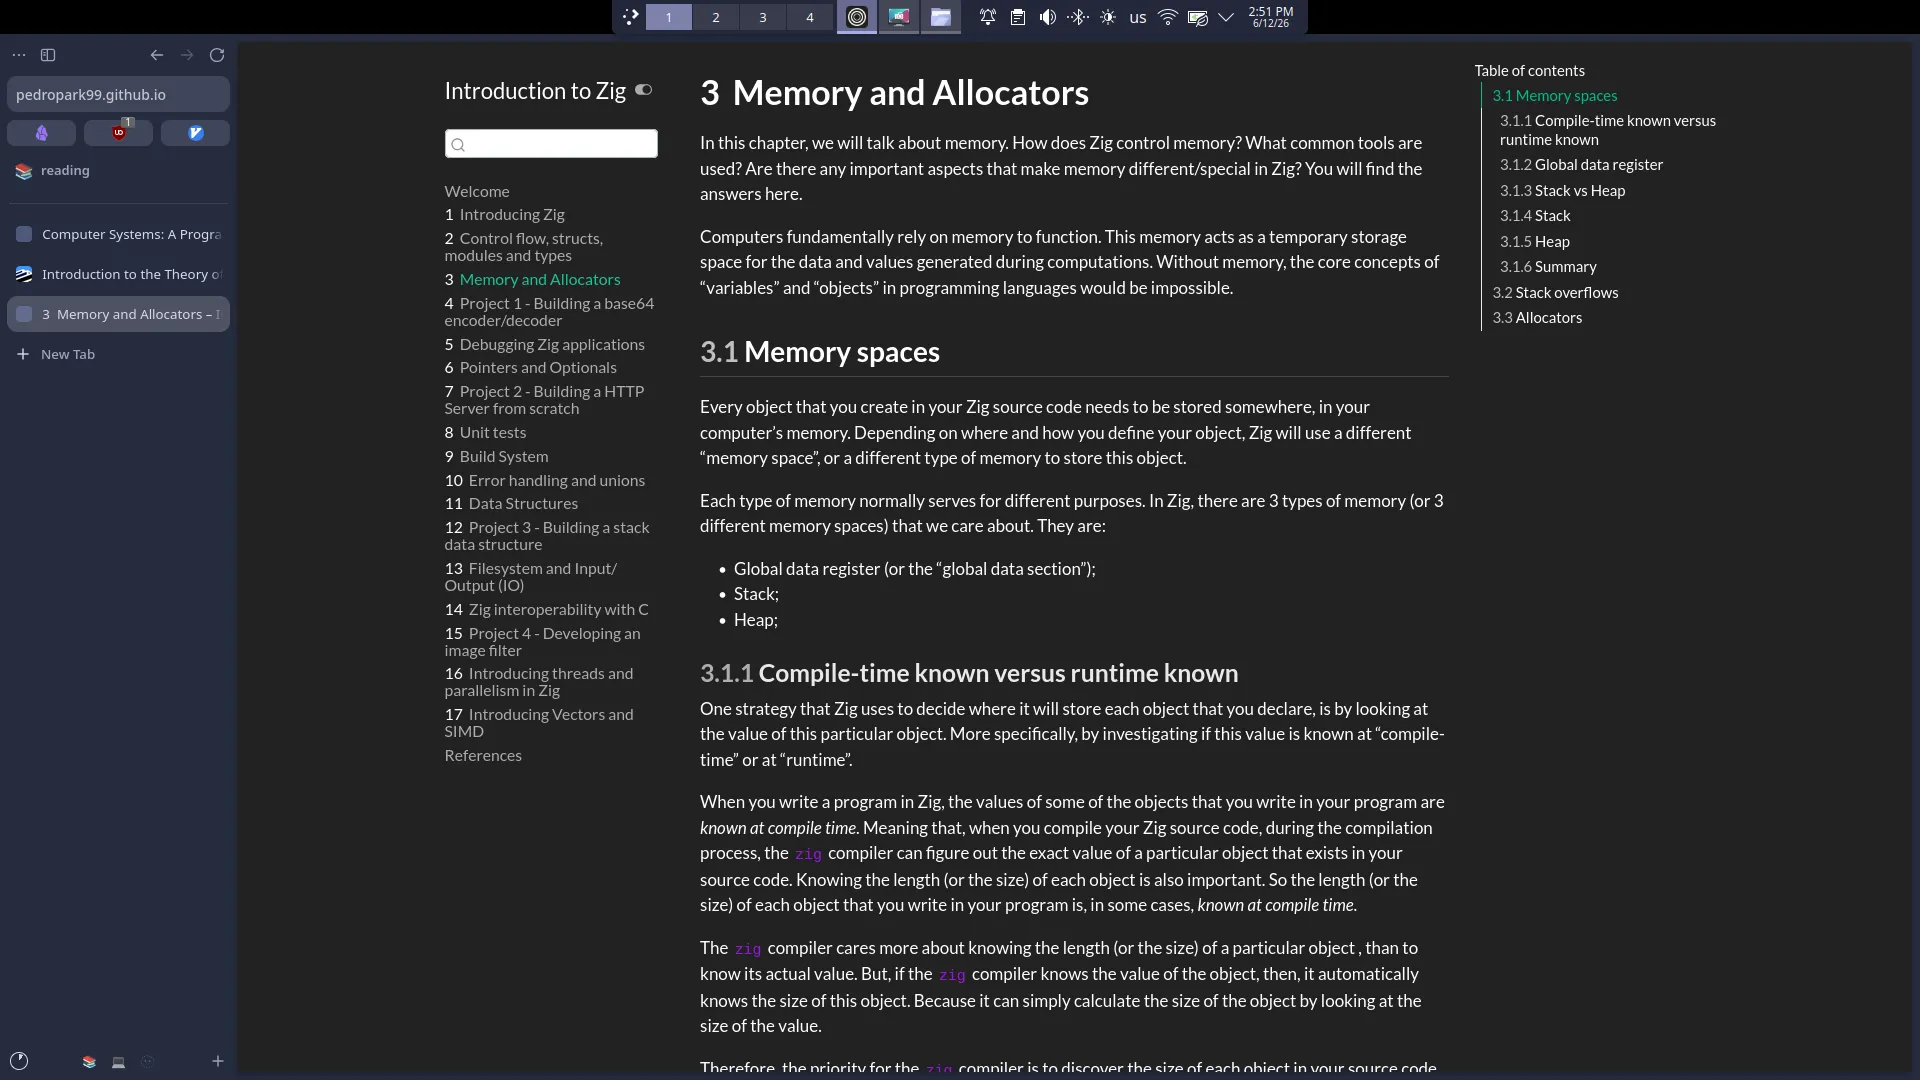This screenshot has height=1080, width=1920.
Task: Open the battery power tray icon
Action: click(1197, 17)
